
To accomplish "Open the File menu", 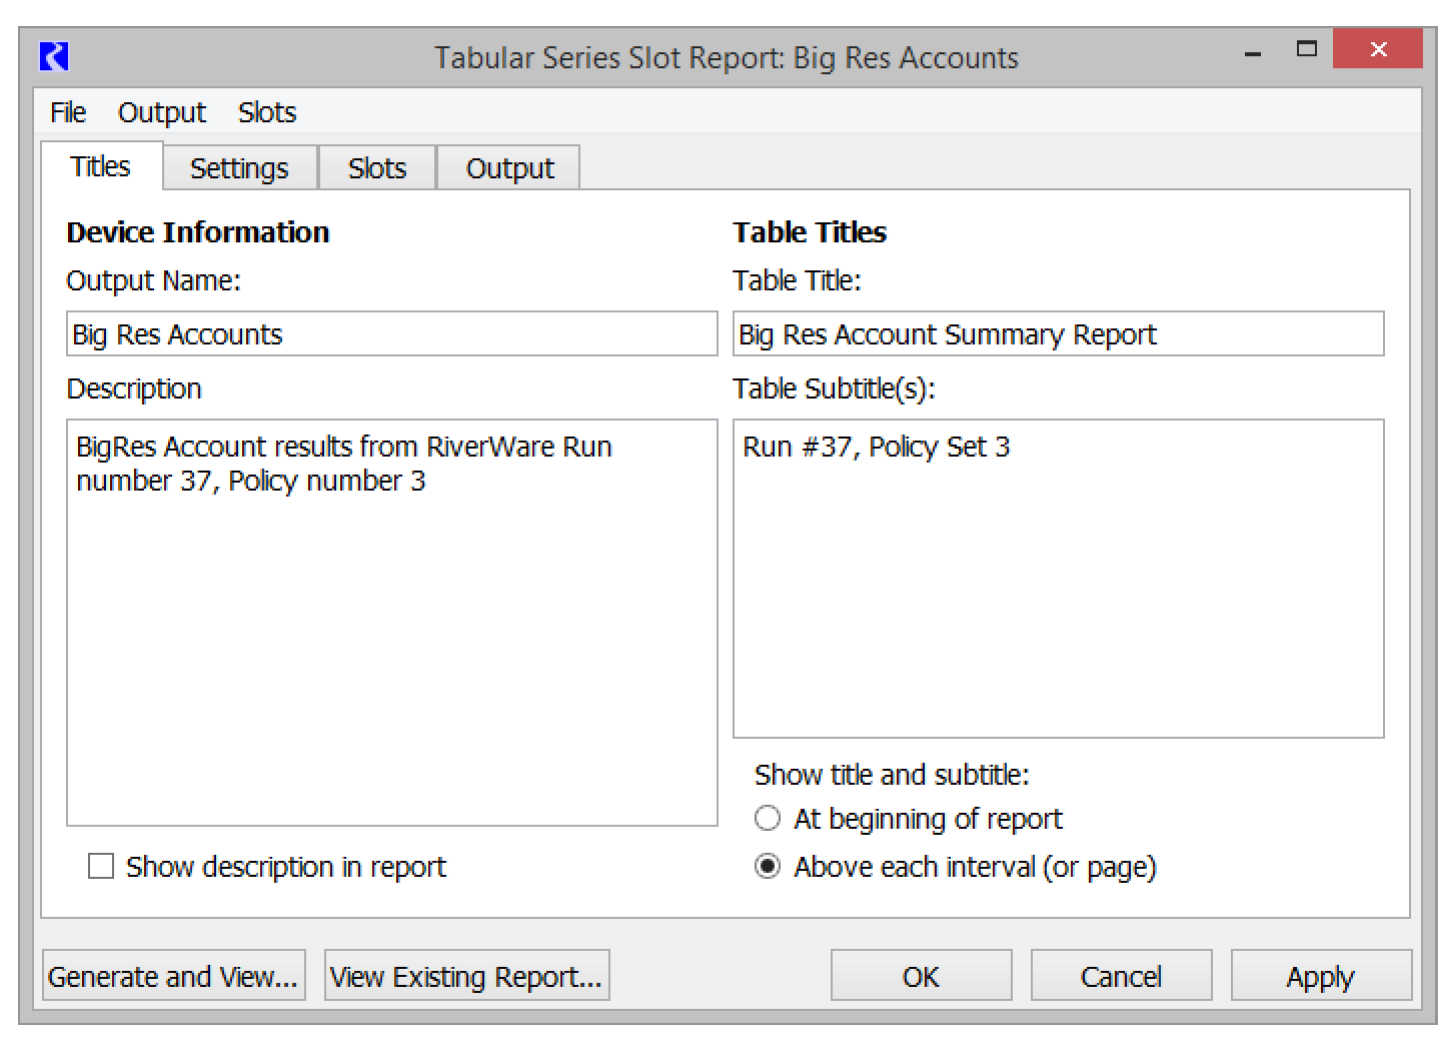I will [x=68, y=113].
